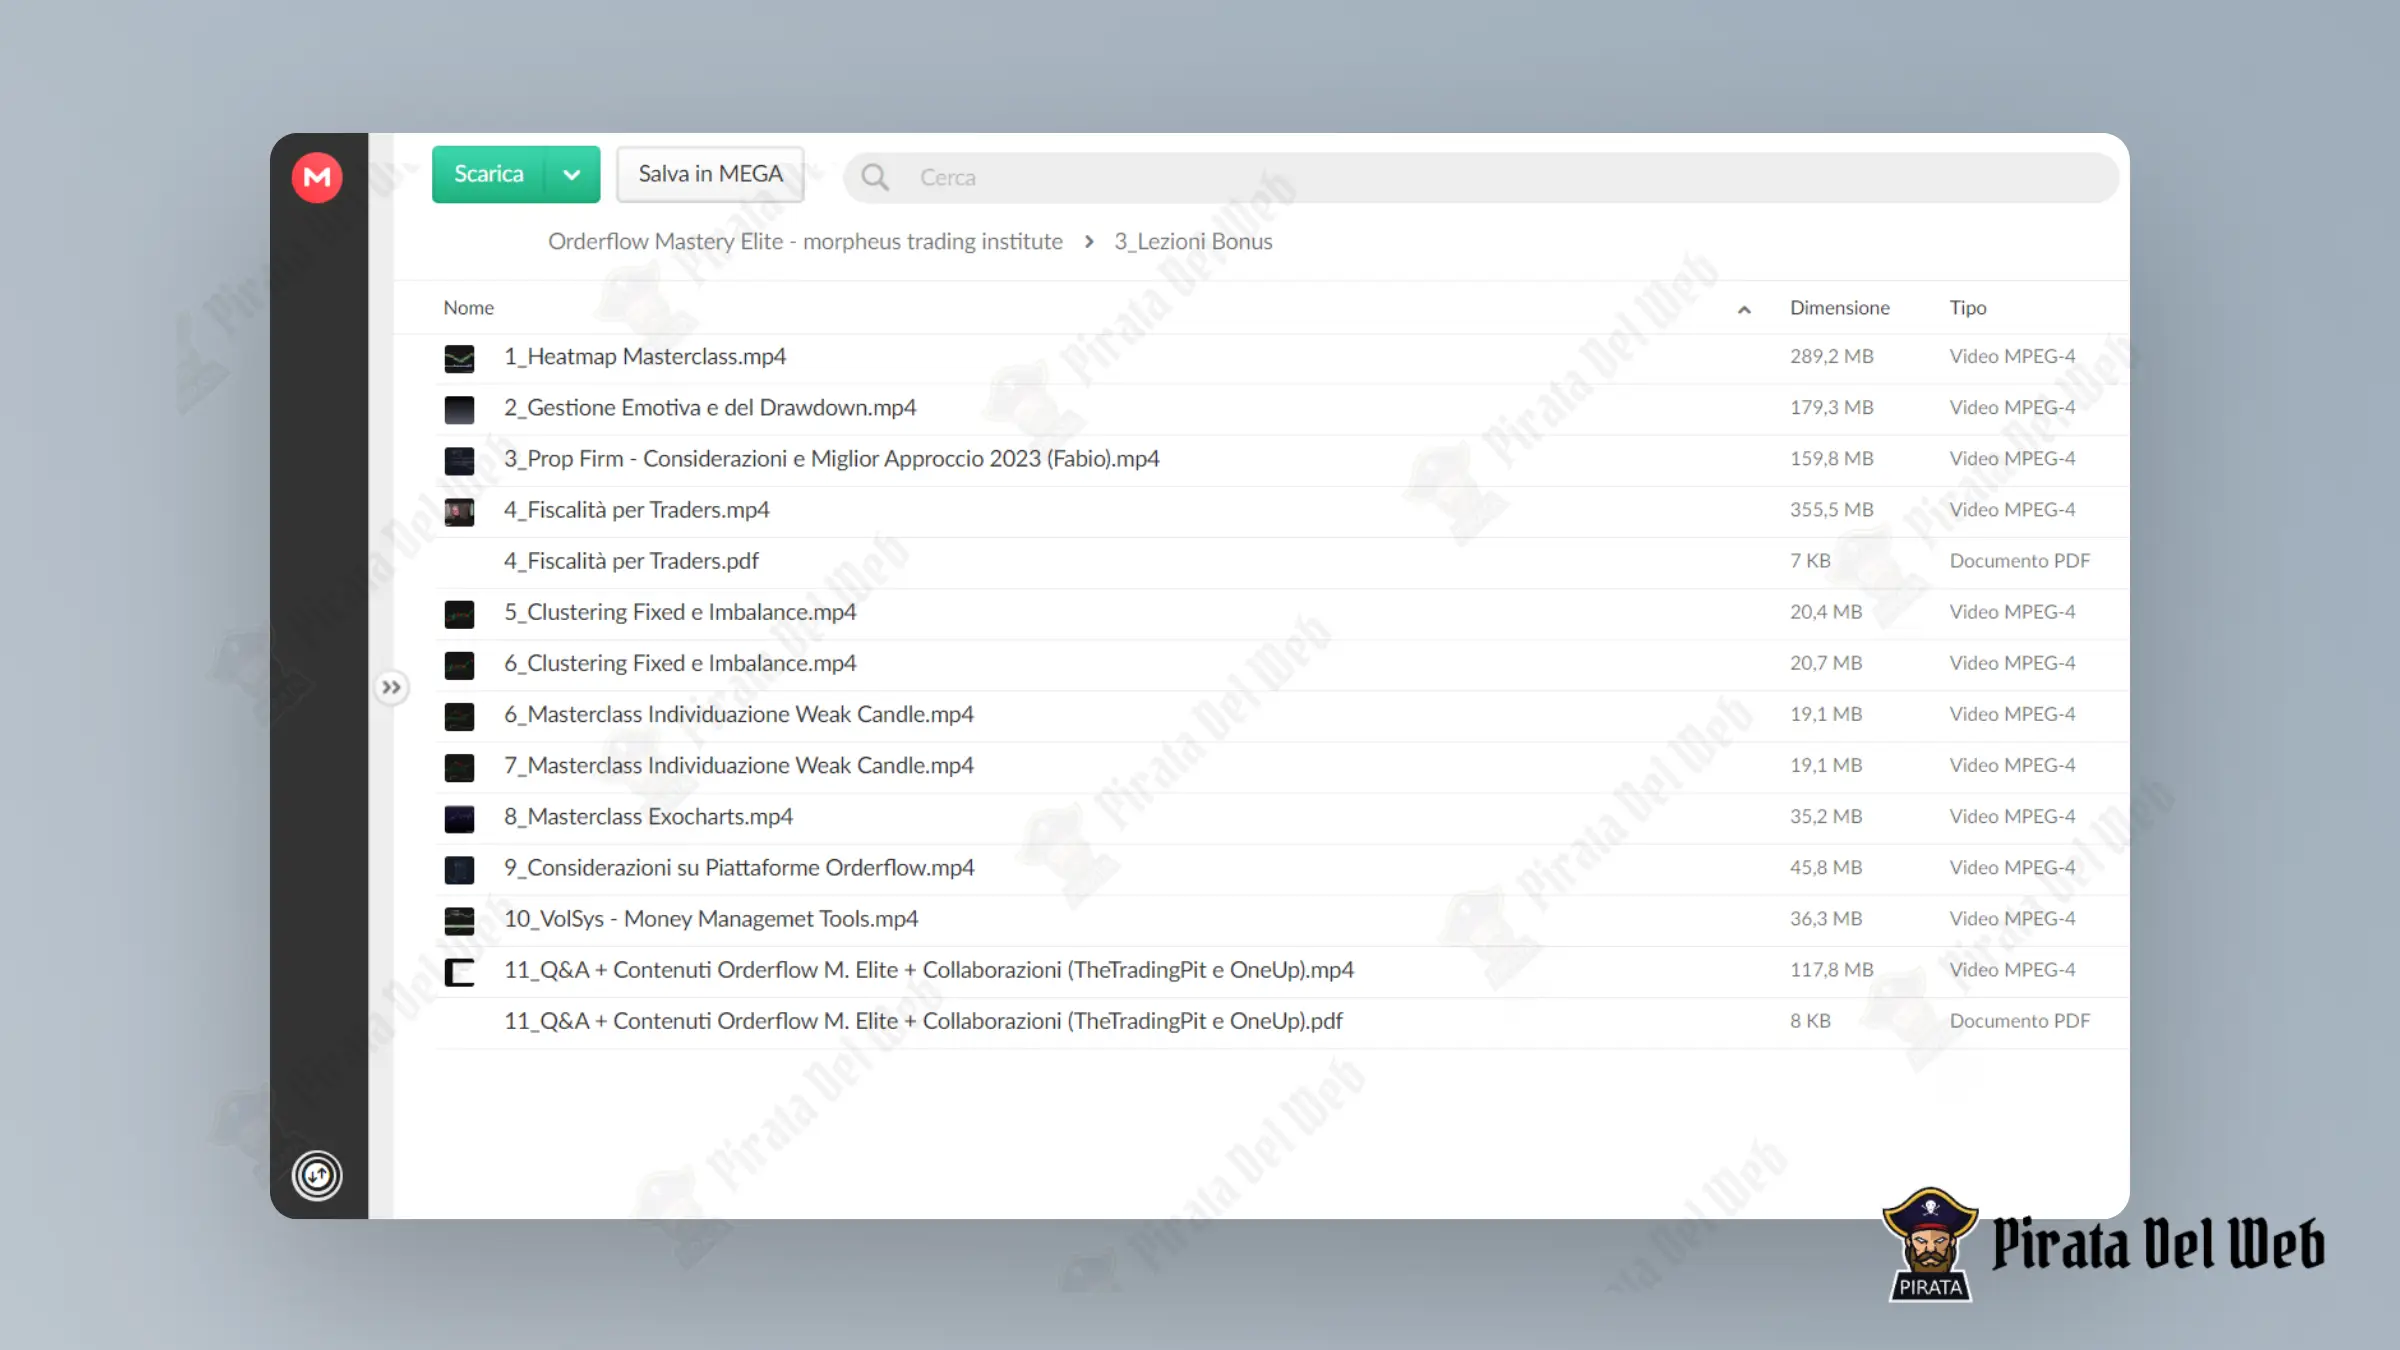Select 6_Clustering Fixed e Imbalance.mp4 name
Viewport: 2400px width, 1350px height.
(680, 663)
